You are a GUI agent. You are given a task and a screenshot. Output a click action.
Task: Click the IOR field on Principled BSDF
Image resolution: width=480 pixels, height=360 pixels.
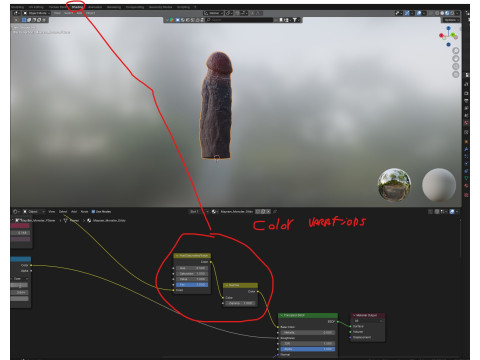click(x=307, y=343)
